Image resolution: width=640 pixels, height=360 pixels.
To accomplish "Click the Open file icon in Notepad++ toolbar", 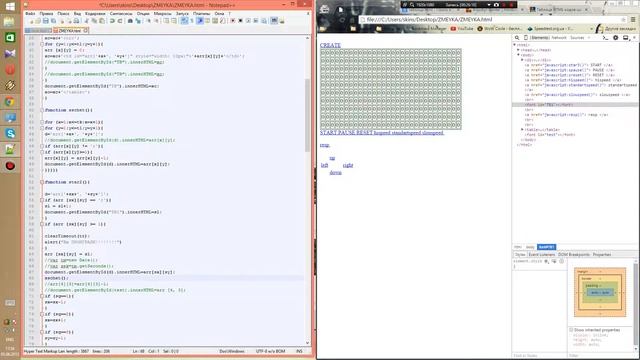I will 38,21.
